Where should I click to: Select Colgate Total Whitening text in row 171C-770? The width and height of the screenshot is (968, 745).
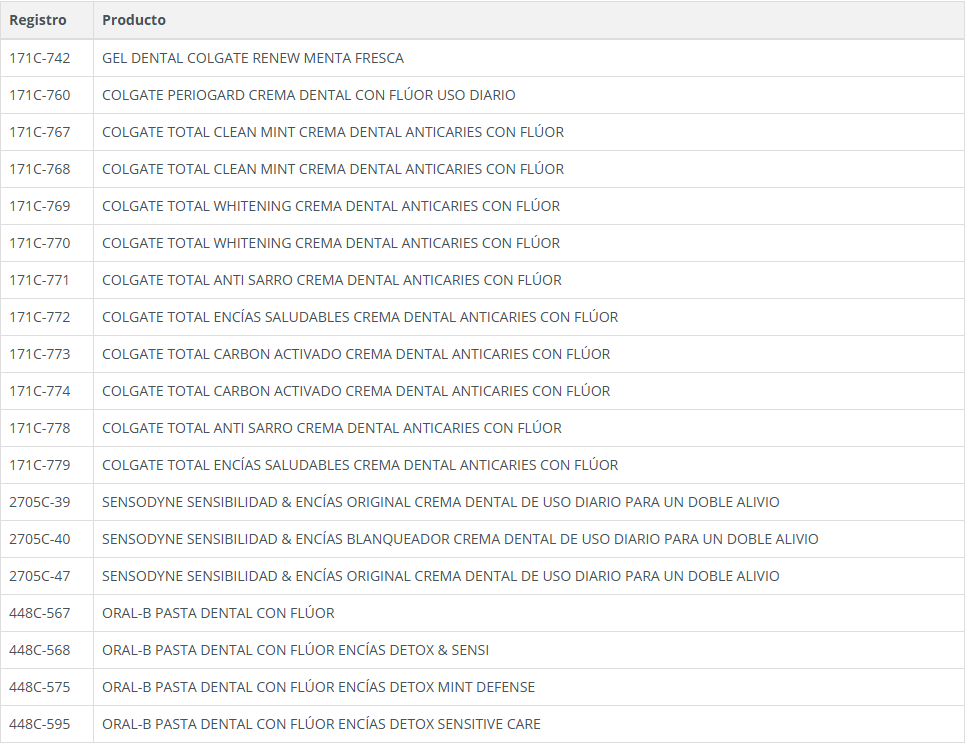(x=330, y=243)
